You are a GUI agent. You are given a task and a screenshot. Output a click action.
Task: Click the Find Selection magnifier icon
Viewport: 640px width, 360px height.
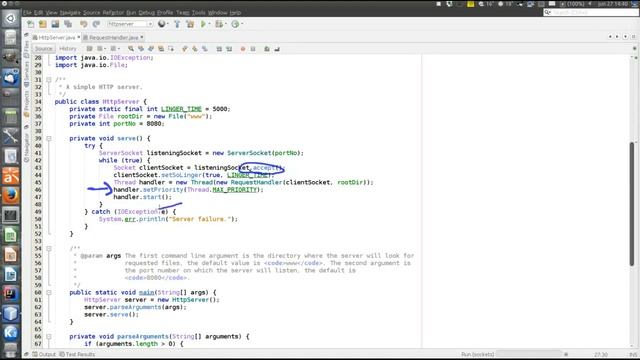click(131, 49)
